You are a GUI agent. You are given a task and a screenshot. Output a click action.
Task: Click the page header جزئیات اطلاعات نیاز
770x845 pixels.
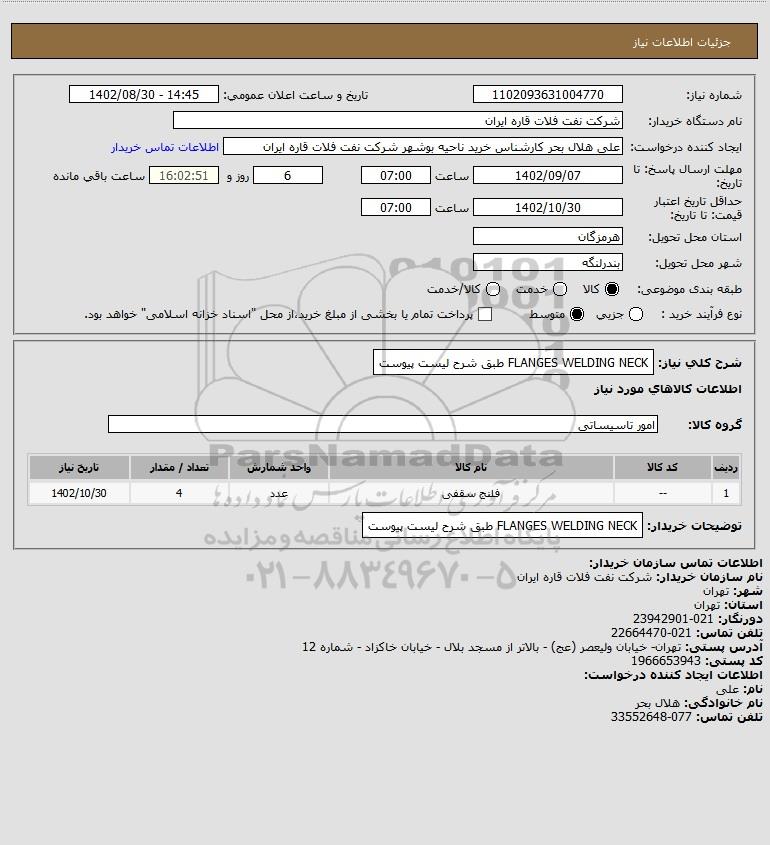[x=682, y=42]
